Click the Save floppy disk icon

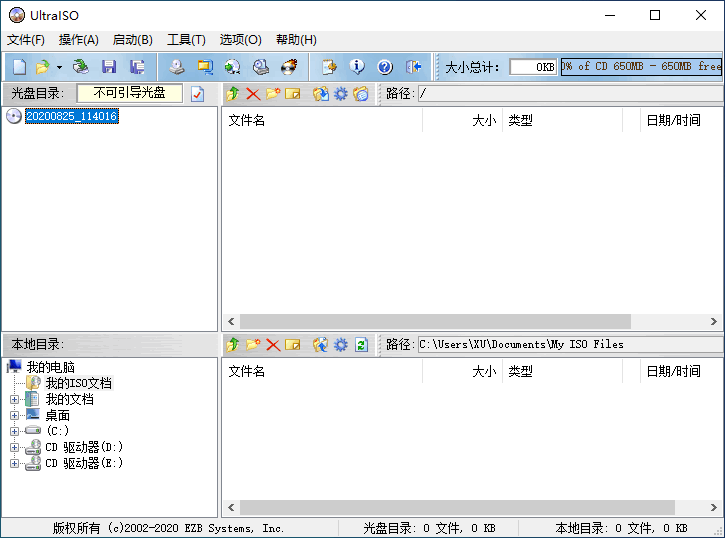click(x=109, y=67)
